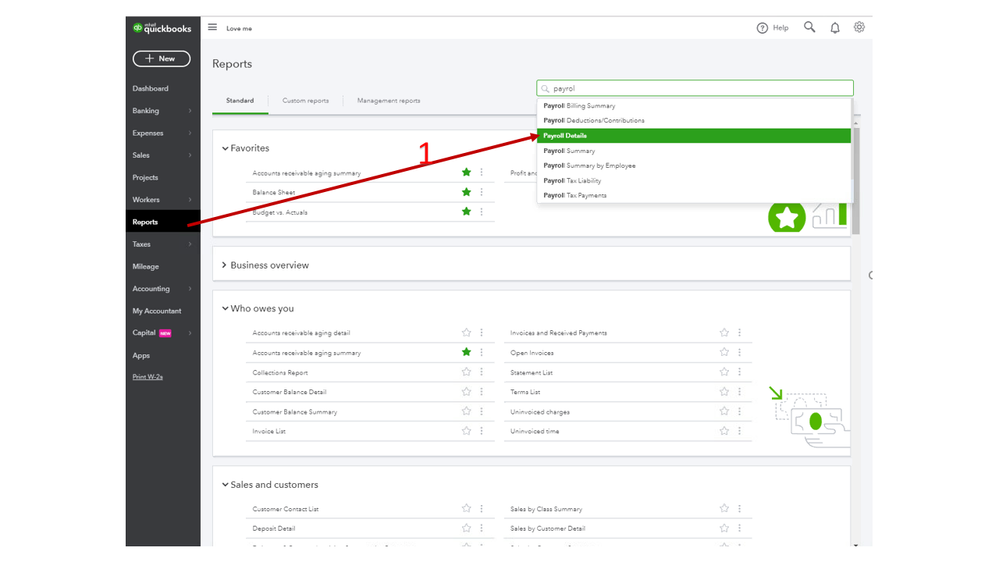
Task: Open more options for Invoice List
Action: pyautogui.click(x=482, y=431)
